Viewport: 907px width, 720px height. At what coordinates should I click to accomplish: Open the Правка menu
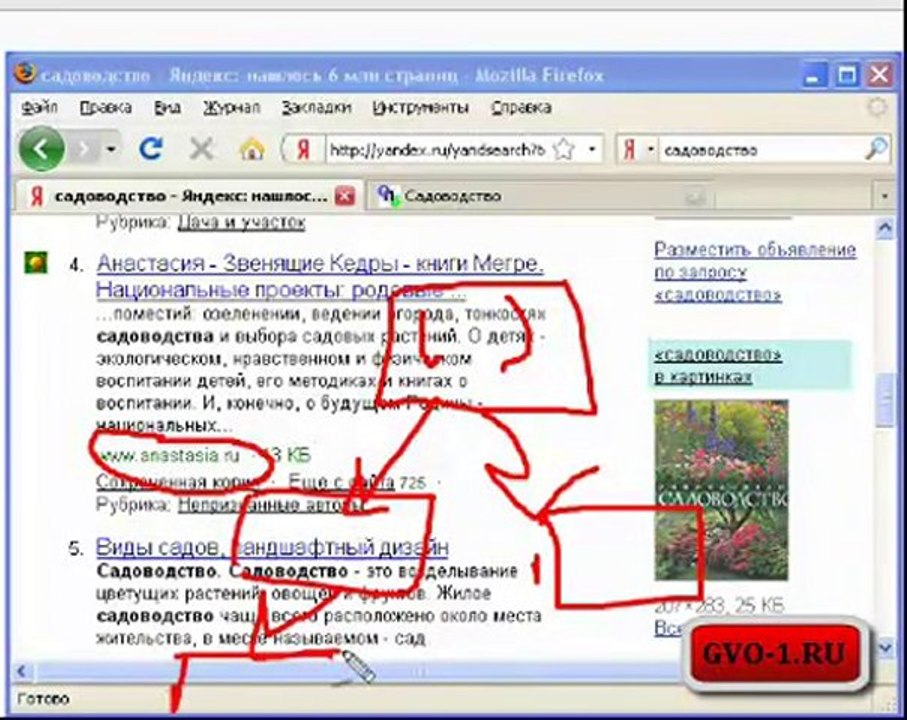coord(105,108)
